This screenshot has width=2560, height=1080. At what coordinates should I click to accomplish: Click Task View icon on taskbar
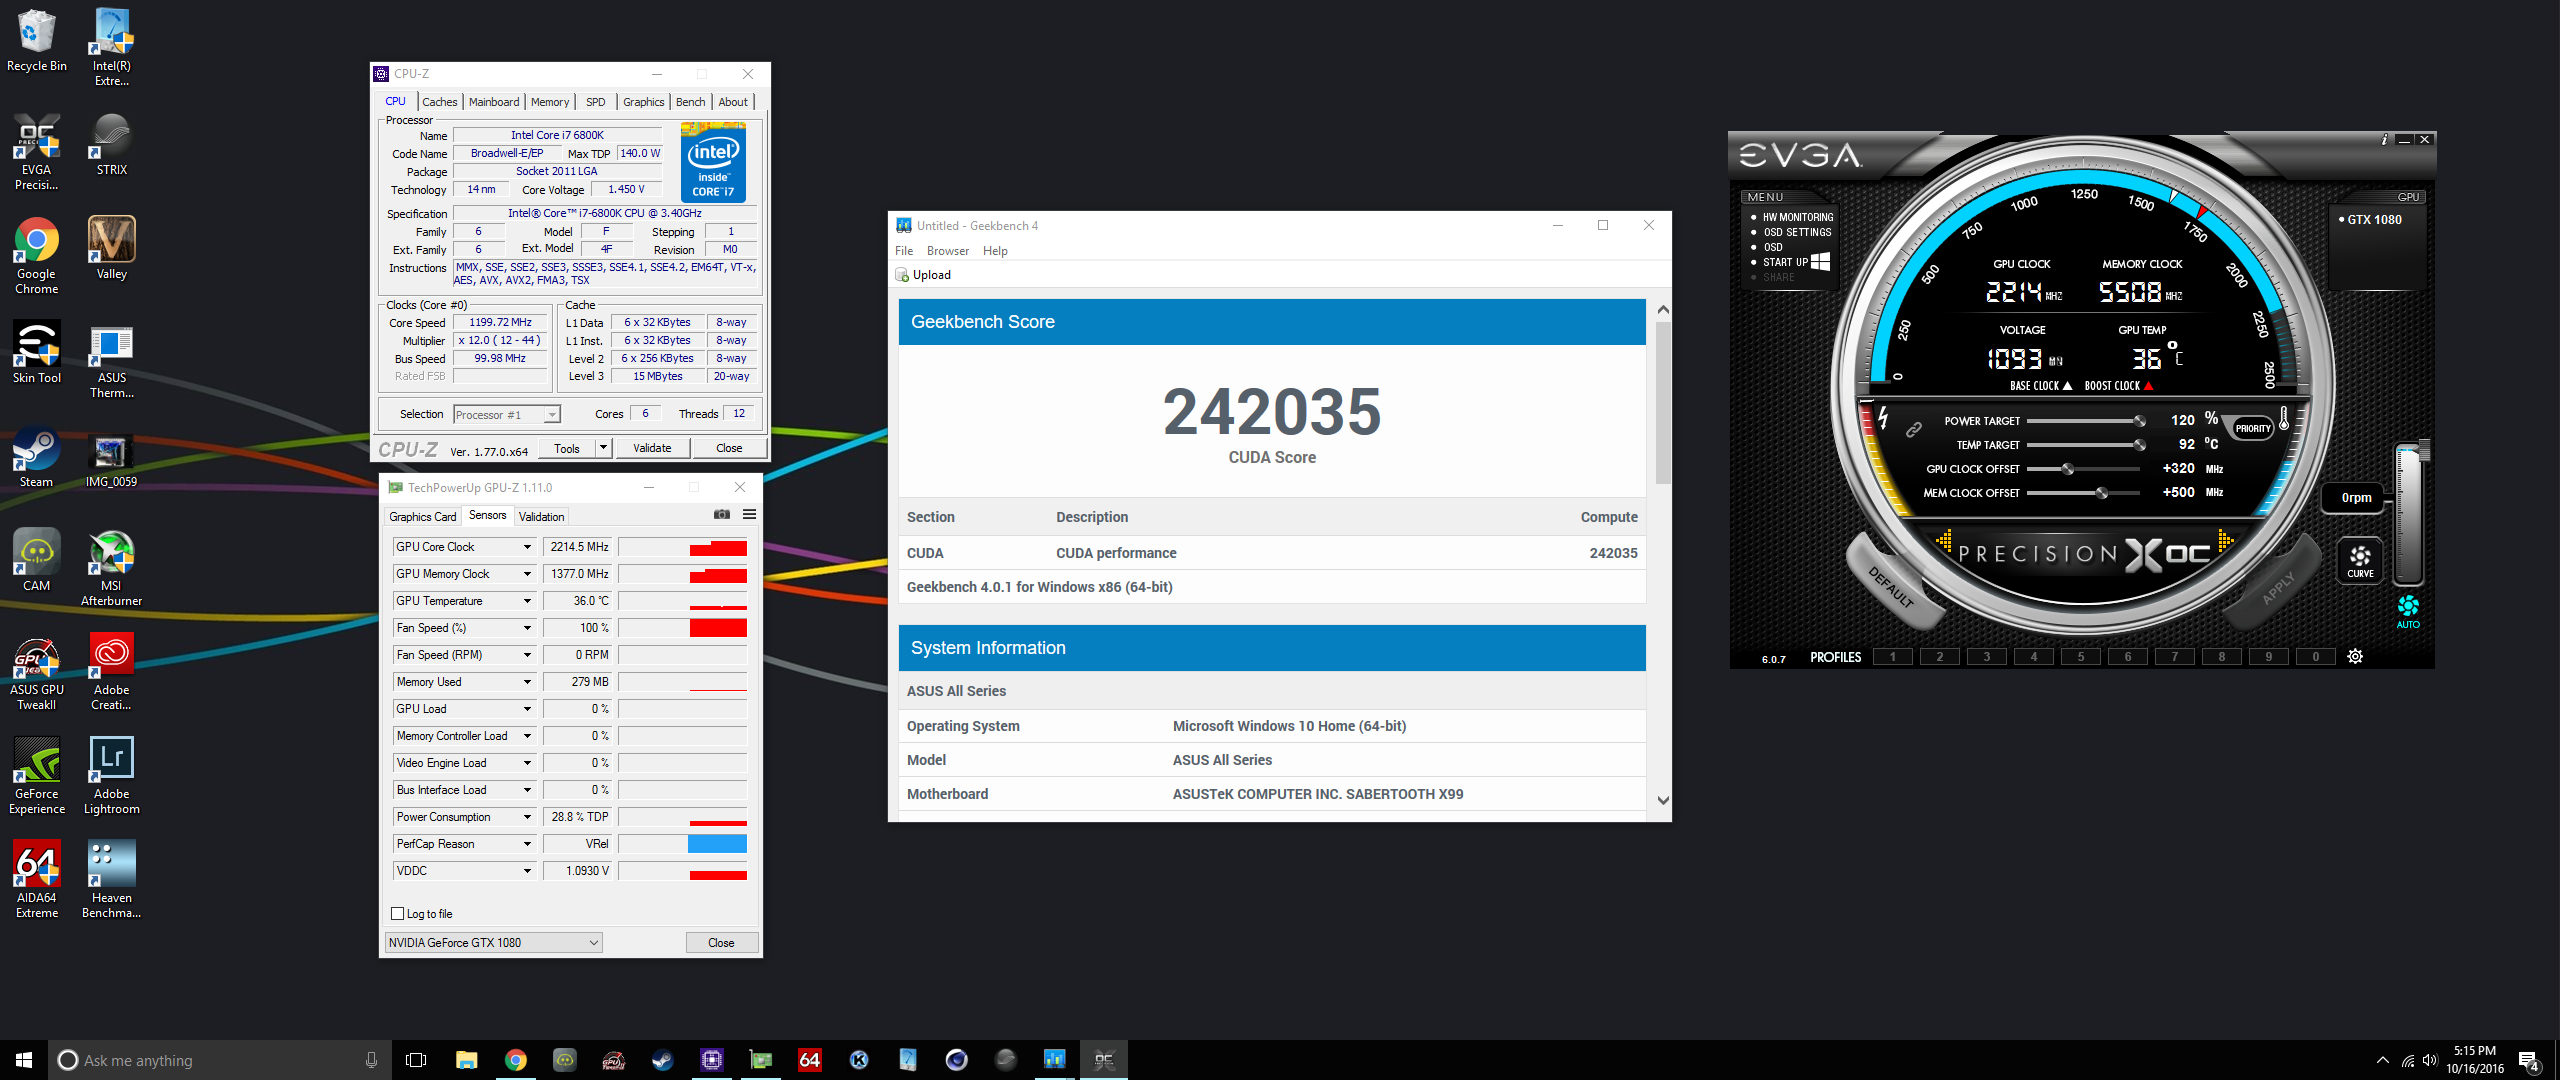pos(417,1060)
